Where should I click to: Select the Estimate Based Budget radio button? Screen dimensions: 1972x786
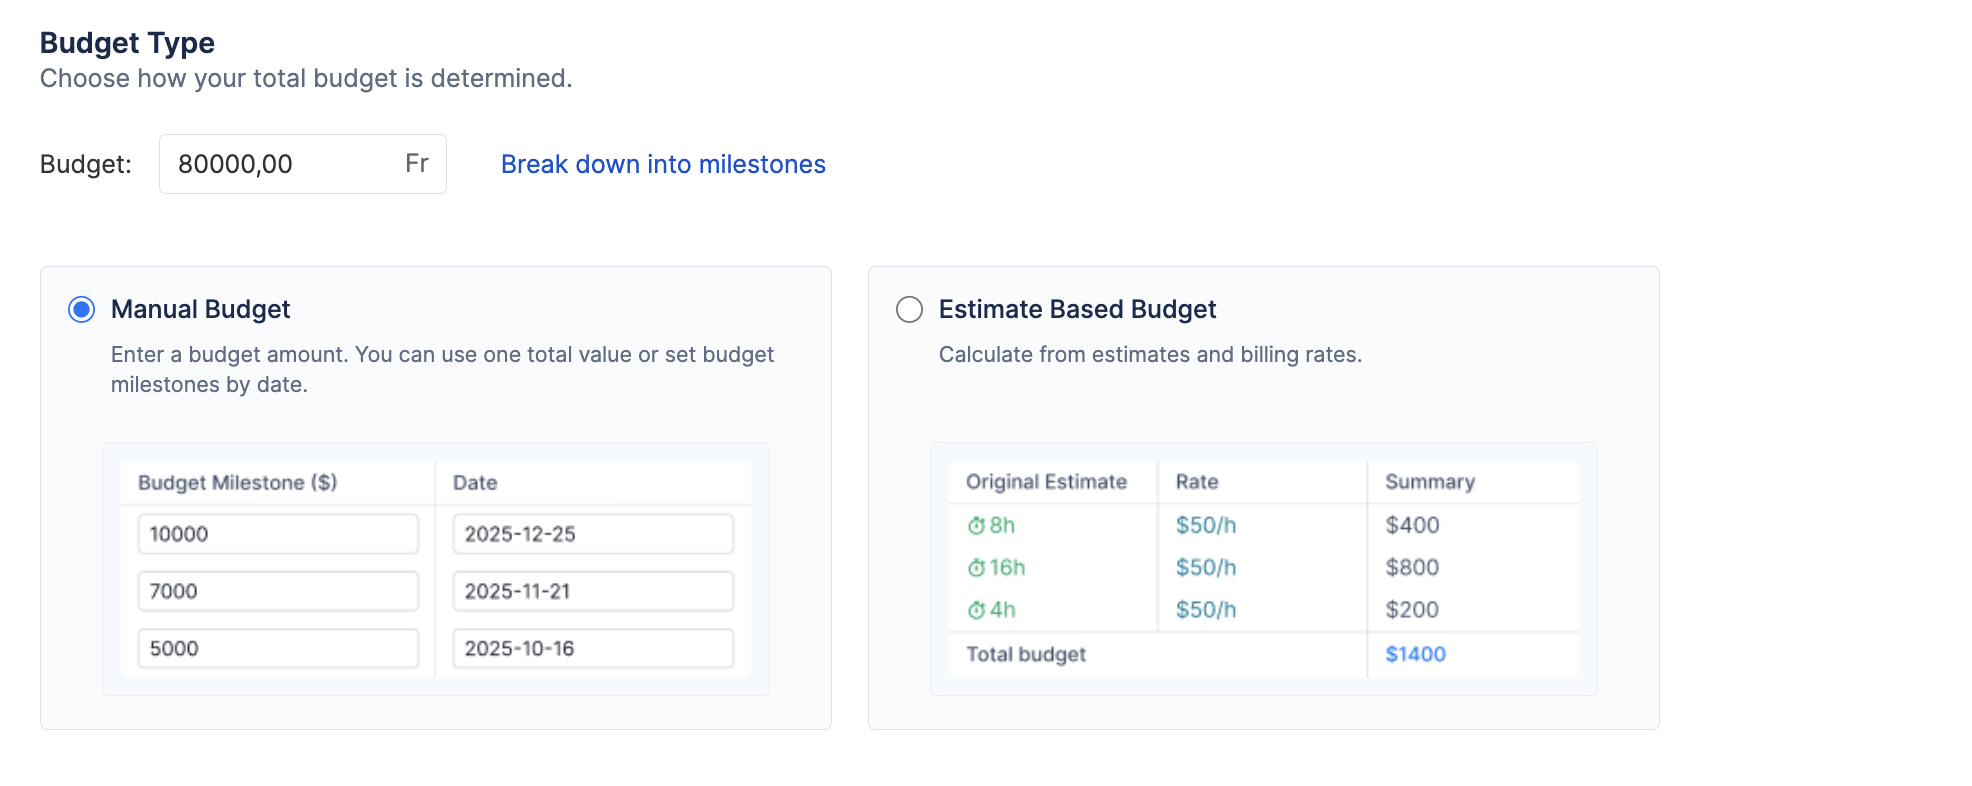tap(909, 310)
